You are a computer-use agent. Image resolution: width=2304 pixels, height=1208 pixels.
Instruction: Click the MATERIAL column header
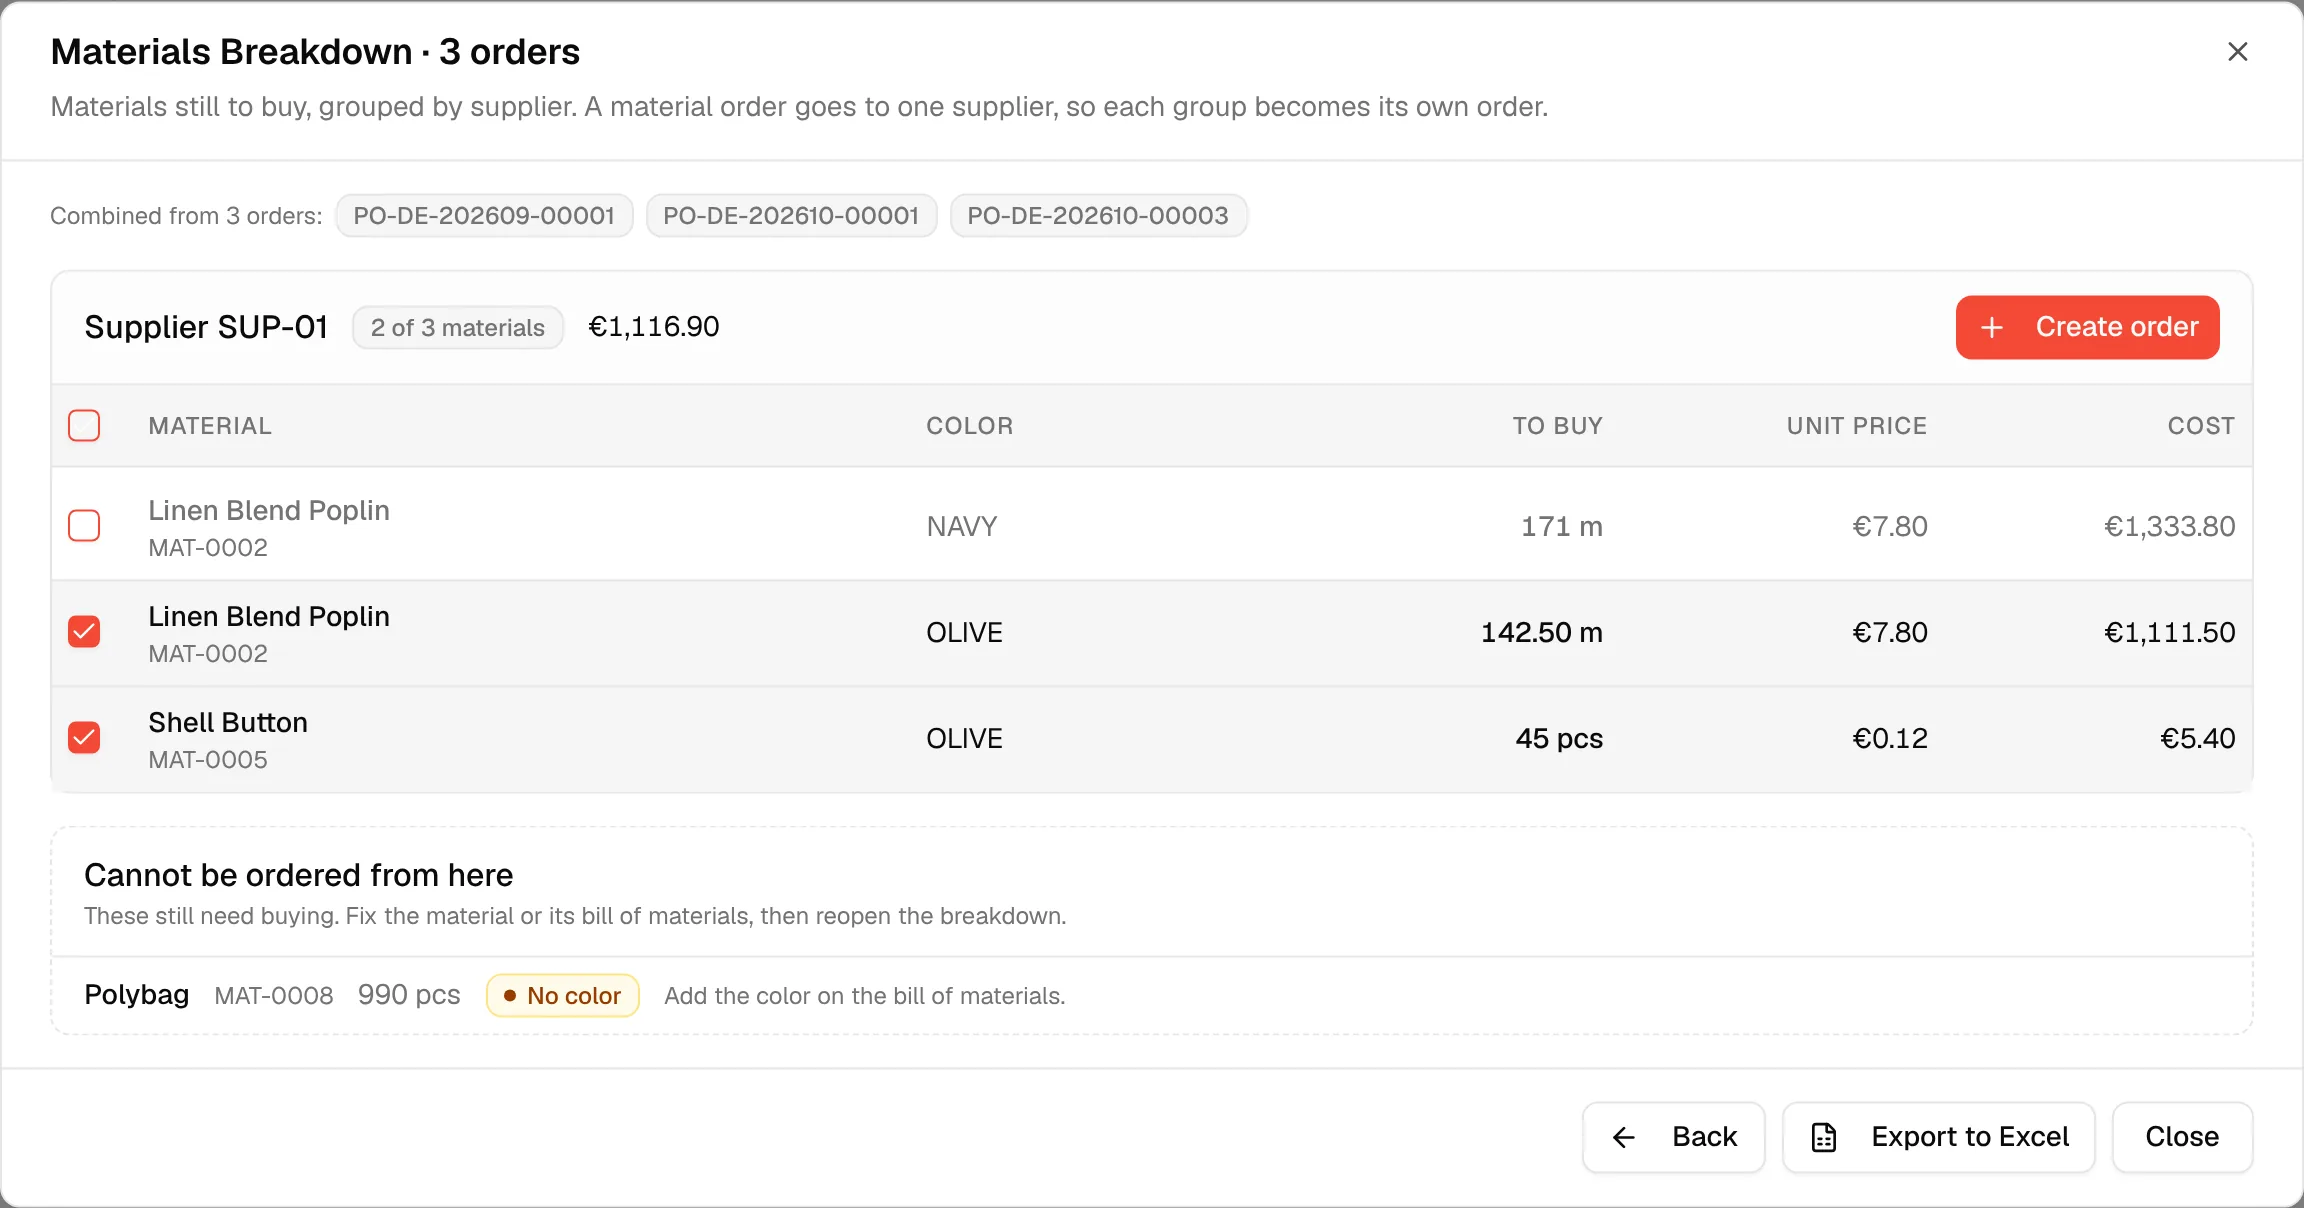[210, 426]
